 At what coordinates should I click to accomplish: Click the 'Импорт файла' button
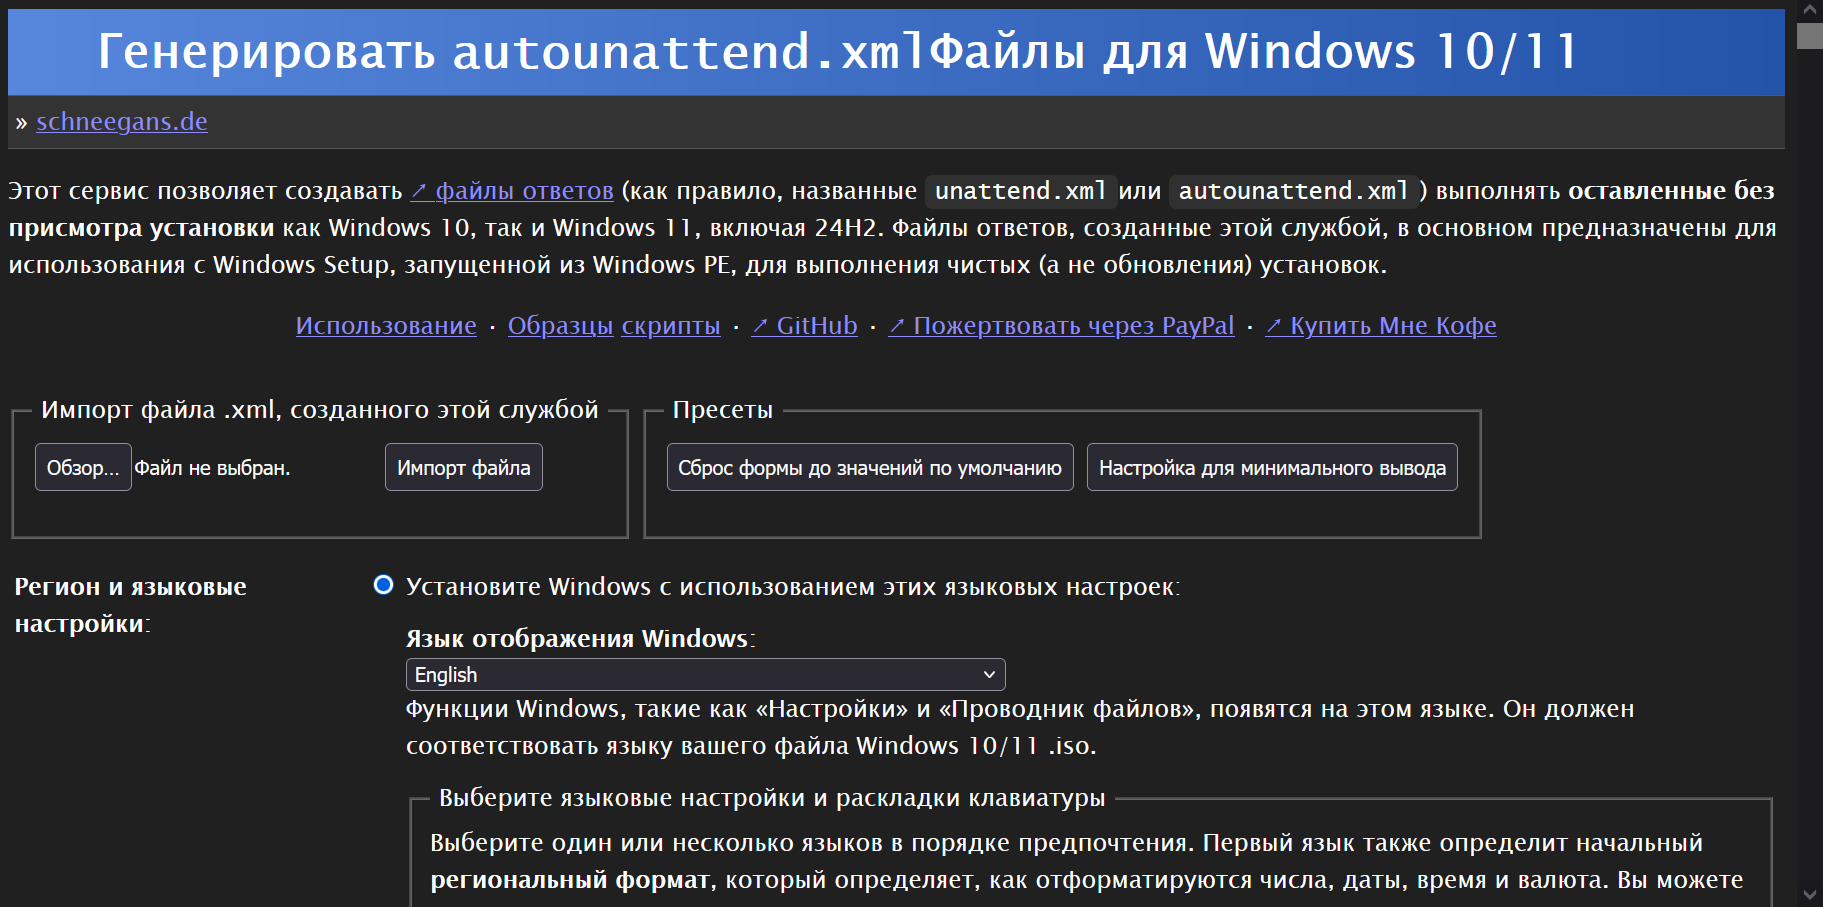[464, 467]
